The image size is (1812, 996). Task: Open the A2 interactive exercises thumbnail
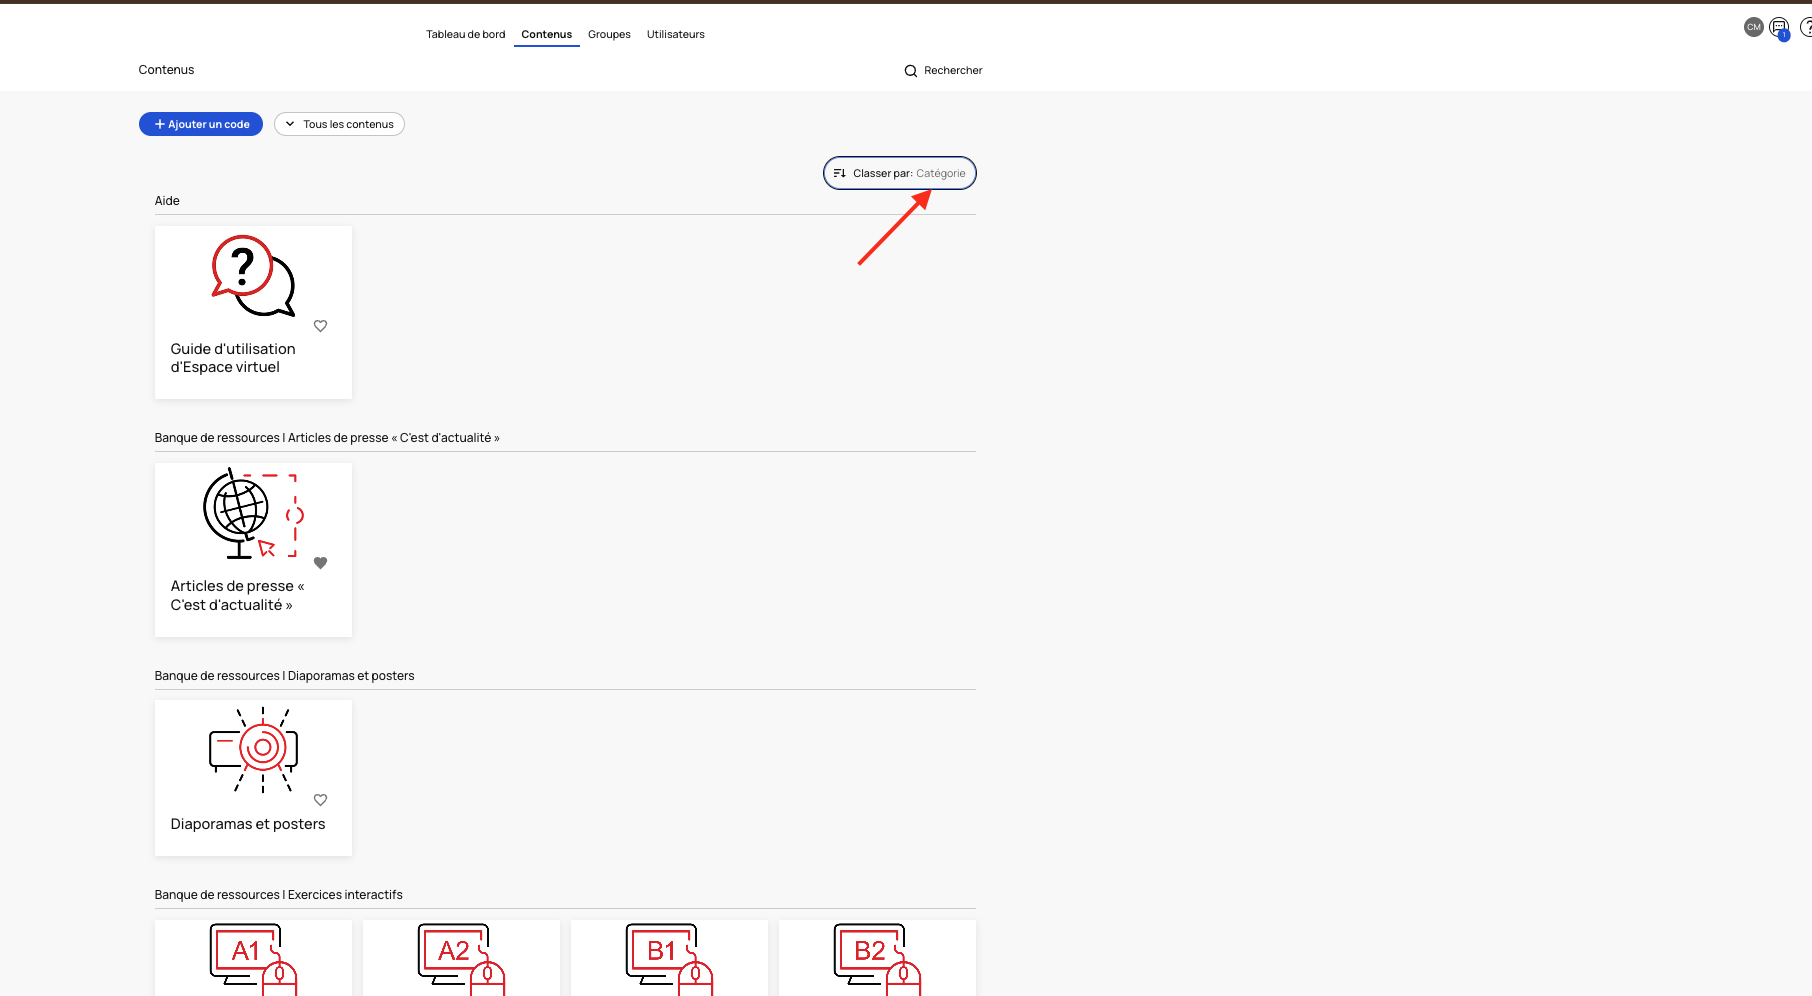461,957
